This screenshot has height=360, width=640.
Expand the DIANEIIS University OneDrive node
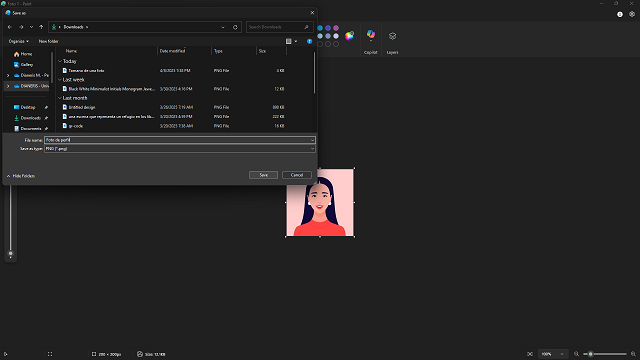pyautogui.click(x=8, y=86)
